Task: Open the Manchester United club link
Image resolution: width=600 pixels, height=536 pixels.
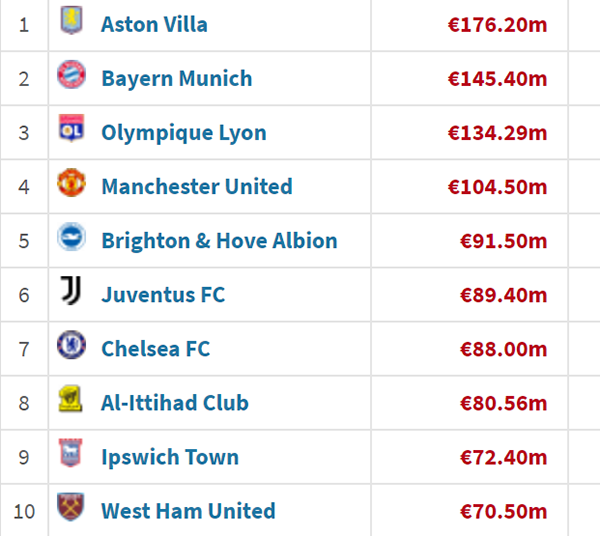Action: coord(196,186)
